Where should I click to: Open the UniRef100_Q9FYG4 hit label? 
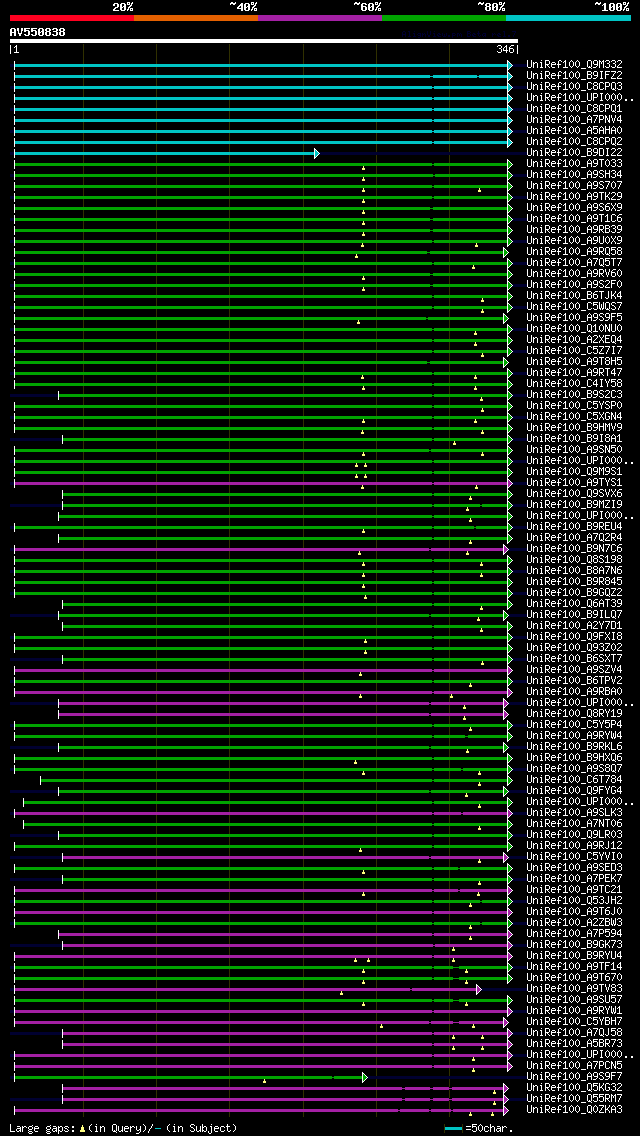pyautogui.click(x=575, y=791)
